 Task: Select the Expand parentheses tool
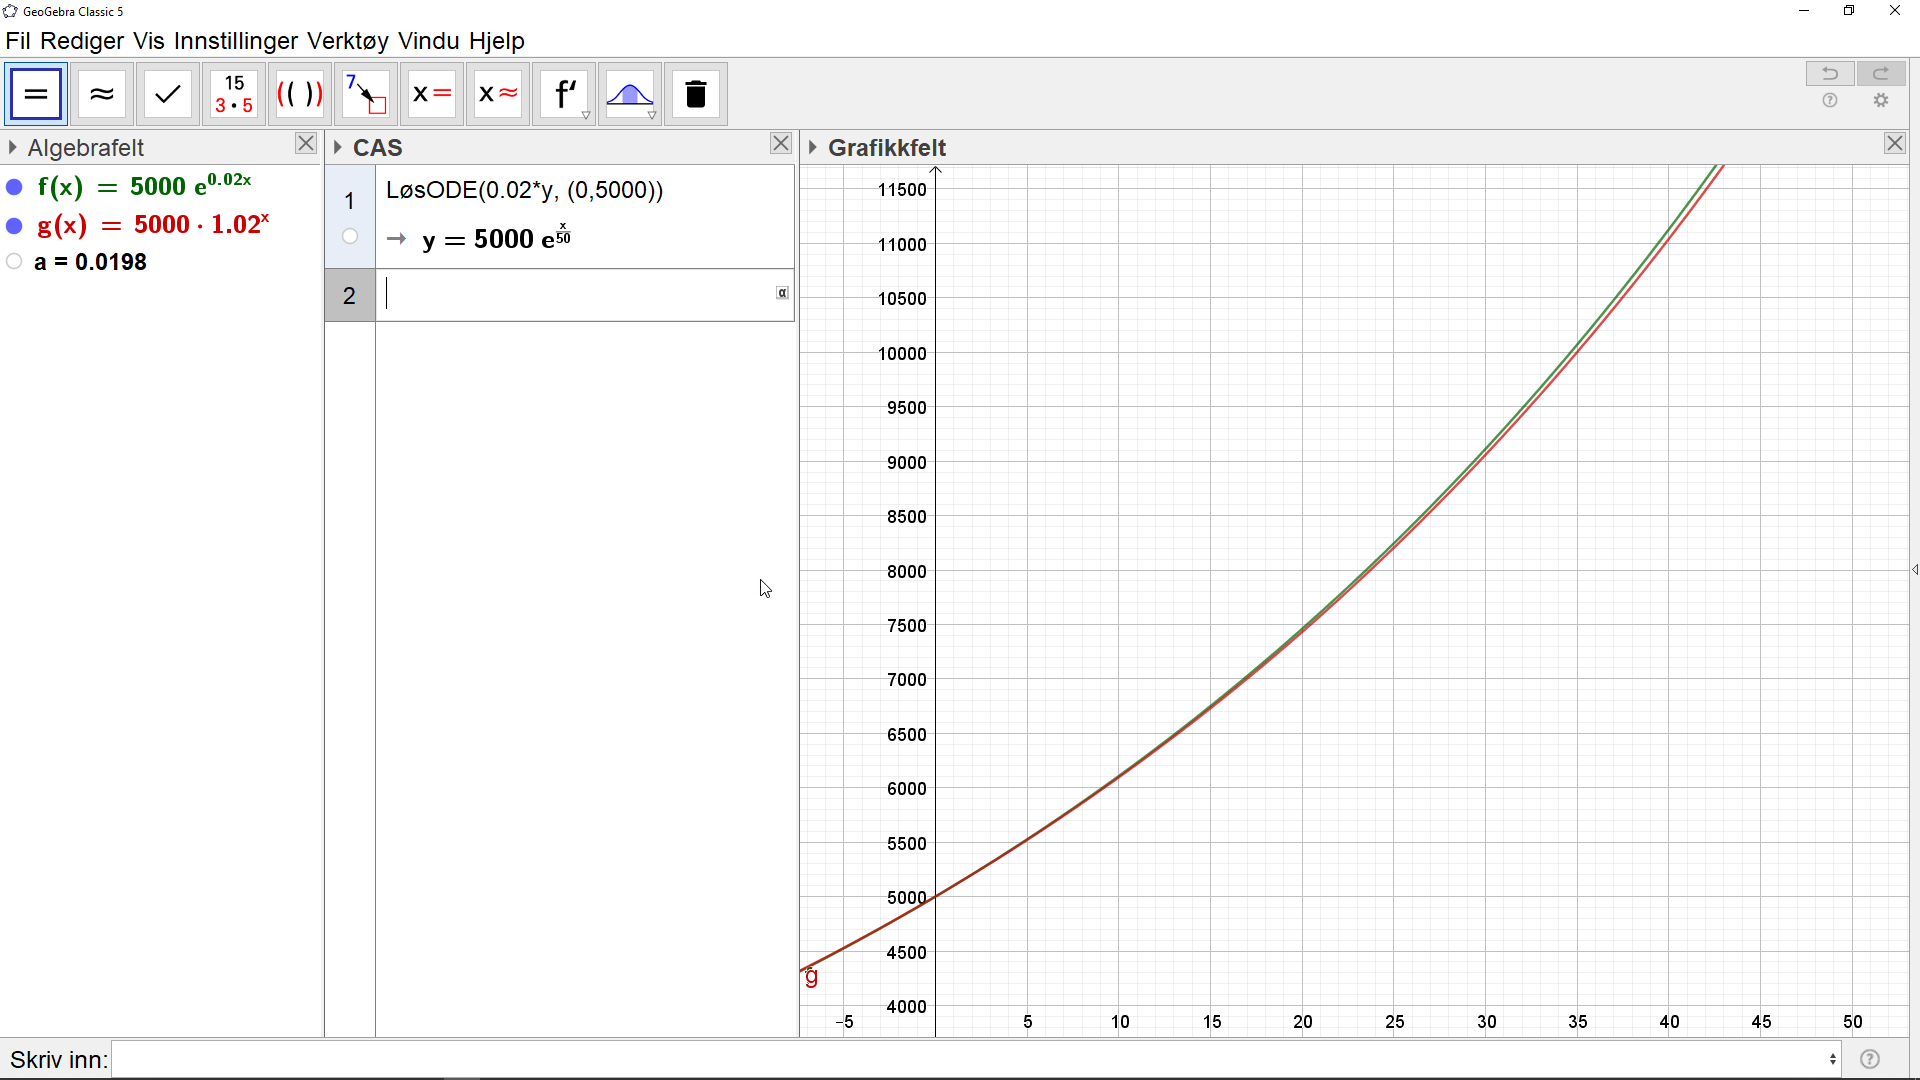300,94
